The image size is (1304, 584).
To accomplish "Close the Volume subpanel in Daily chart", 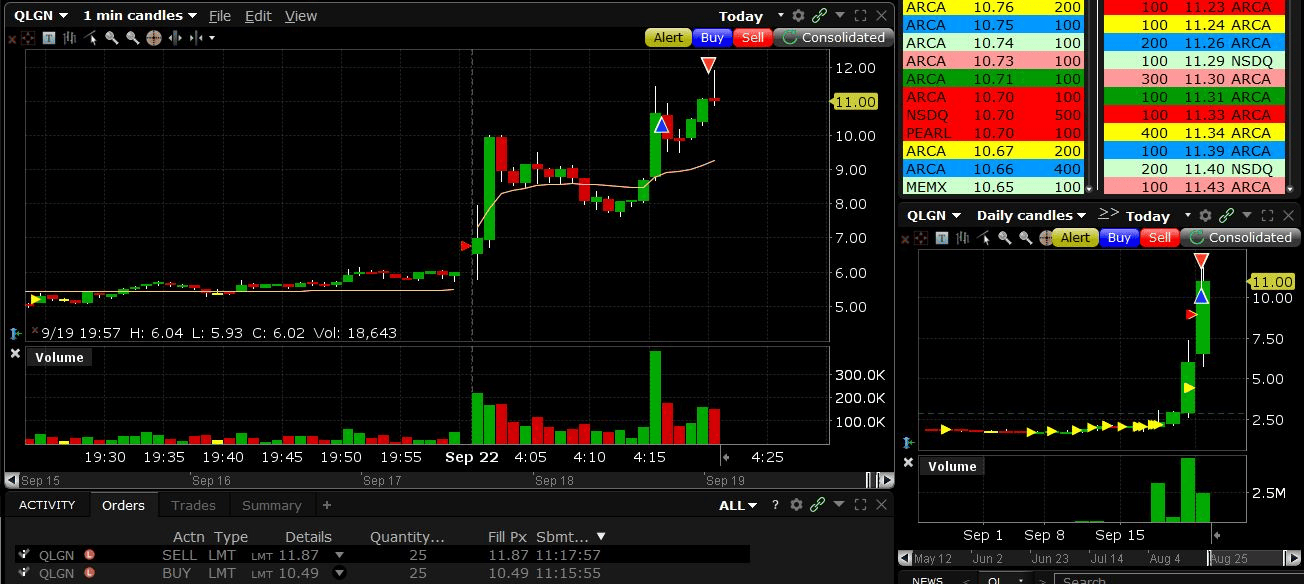I will (909, 462).
